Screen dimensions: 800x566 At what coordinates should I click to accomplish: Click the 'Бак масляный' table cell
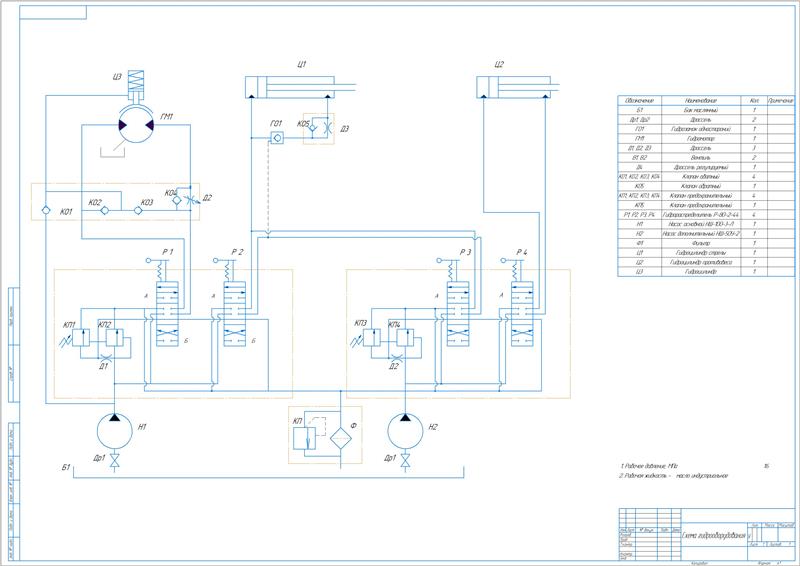(x=701, y=110)
